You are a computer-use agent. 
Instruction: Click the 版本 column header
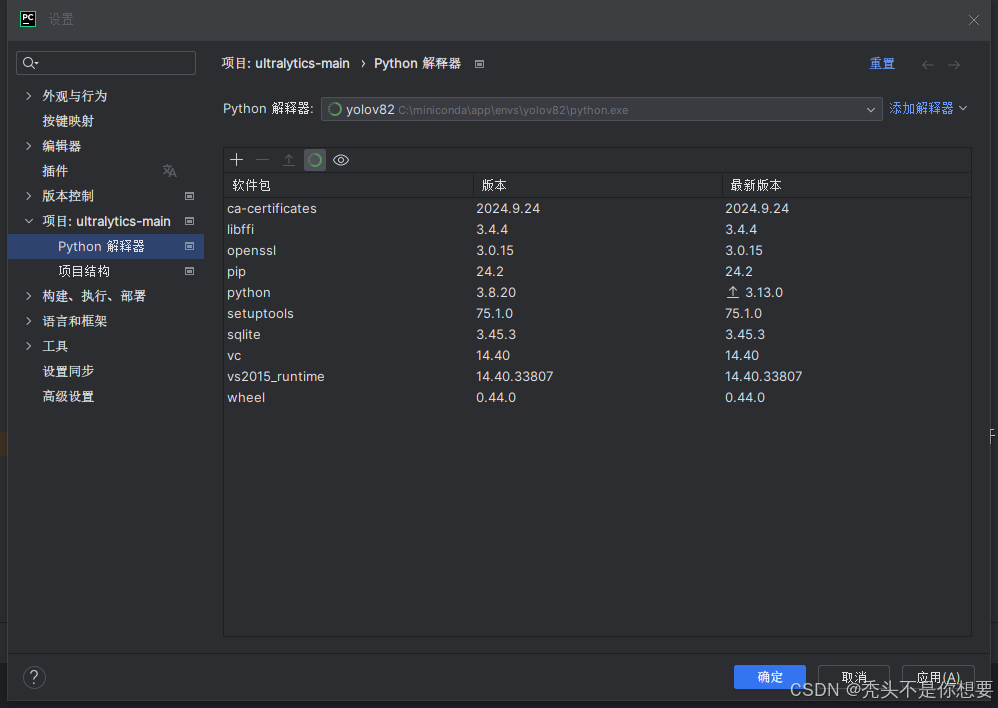598,185
